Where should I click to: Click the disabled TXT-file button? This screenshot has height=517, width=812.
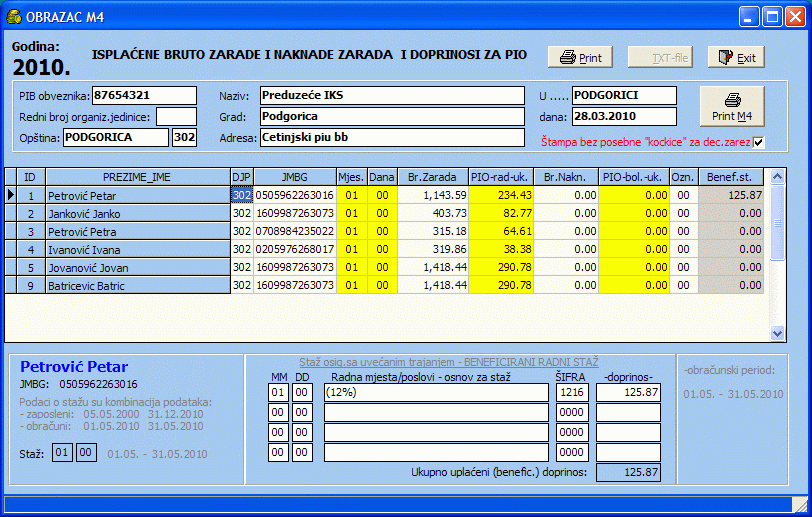point(660,58)
